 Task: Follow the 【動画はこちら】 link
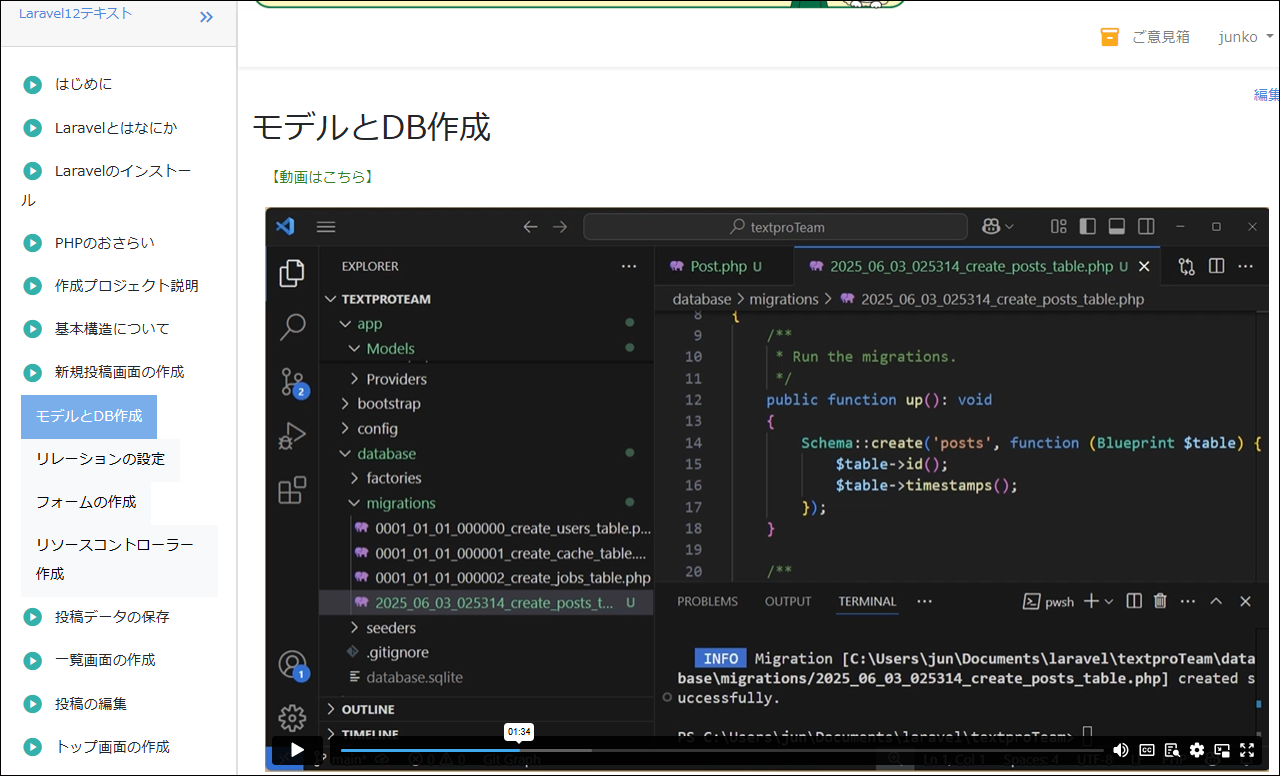[322, 177]
